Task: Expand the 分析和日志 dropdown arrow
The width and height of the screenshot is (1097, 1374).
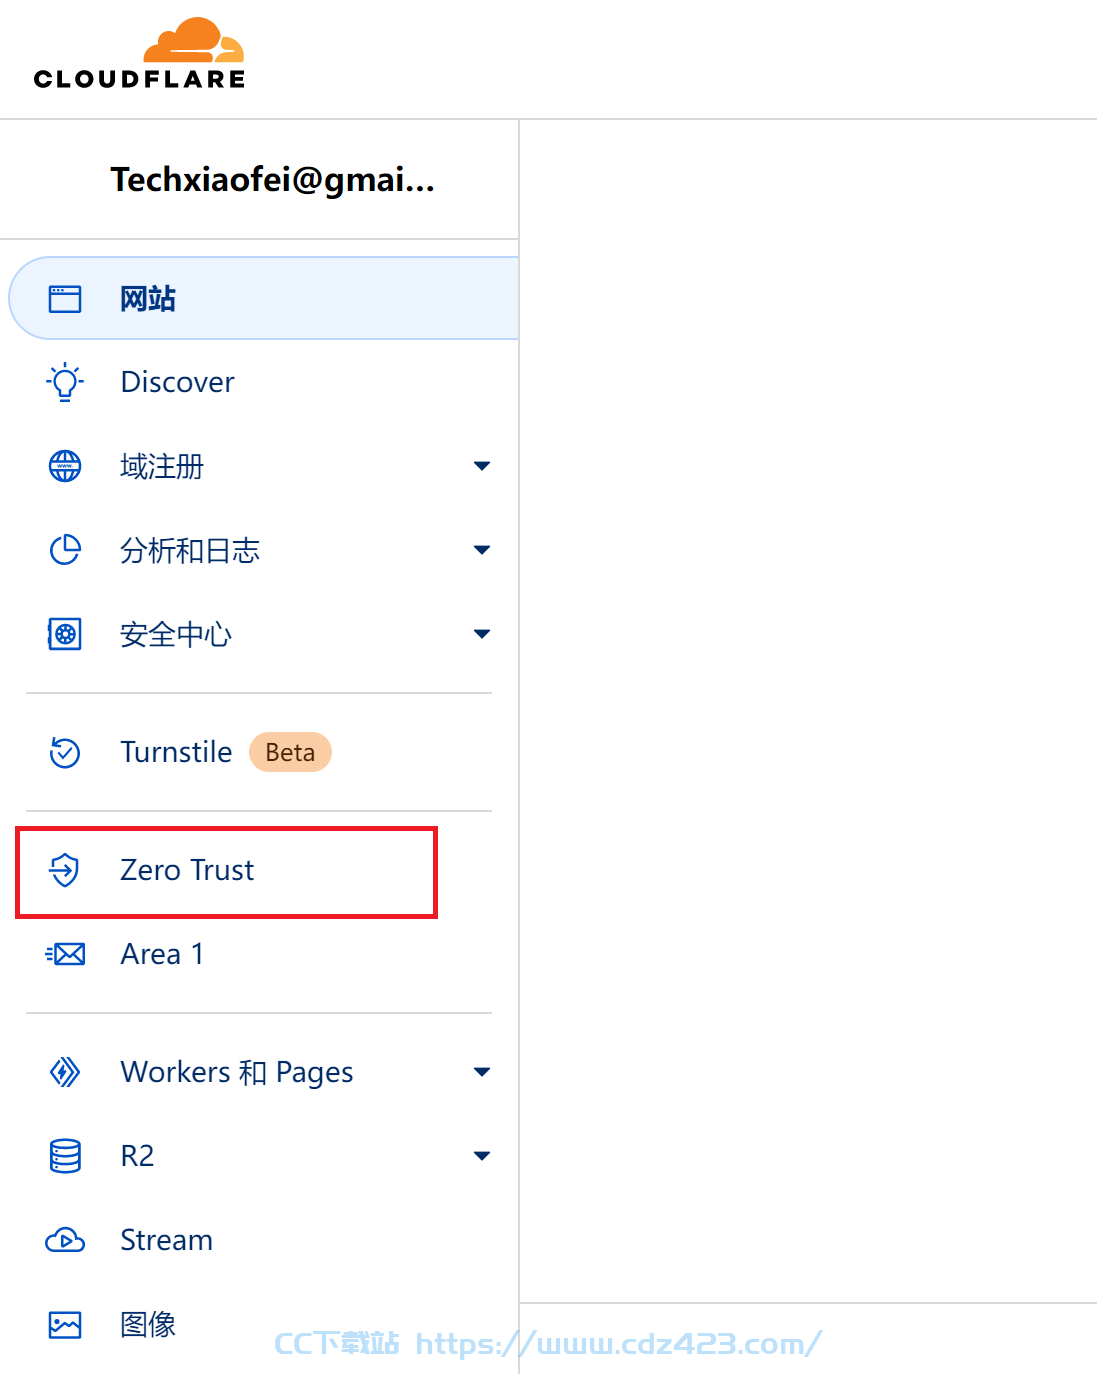Action: tap(482, 550)
